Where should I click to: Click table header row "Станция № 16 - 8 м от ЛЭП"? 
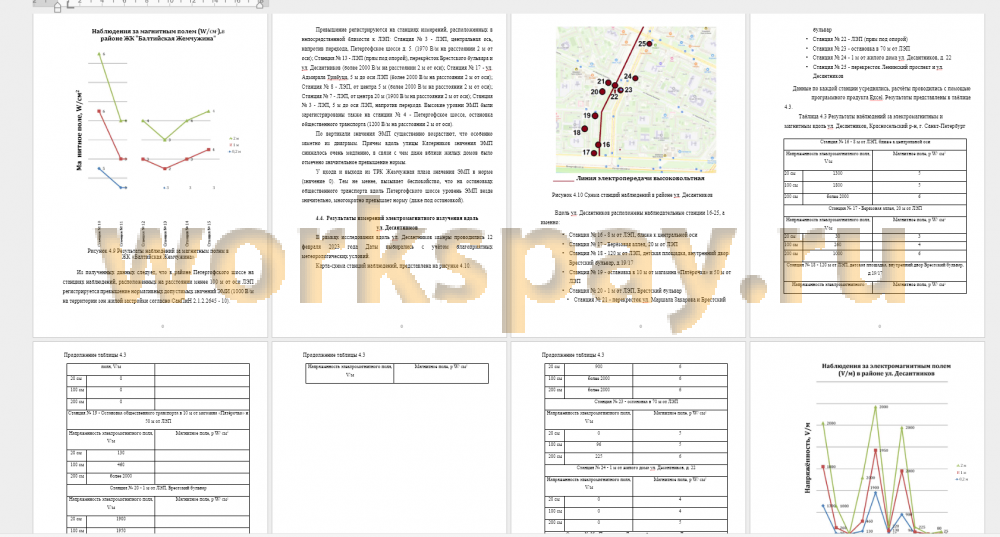[874, 142]
